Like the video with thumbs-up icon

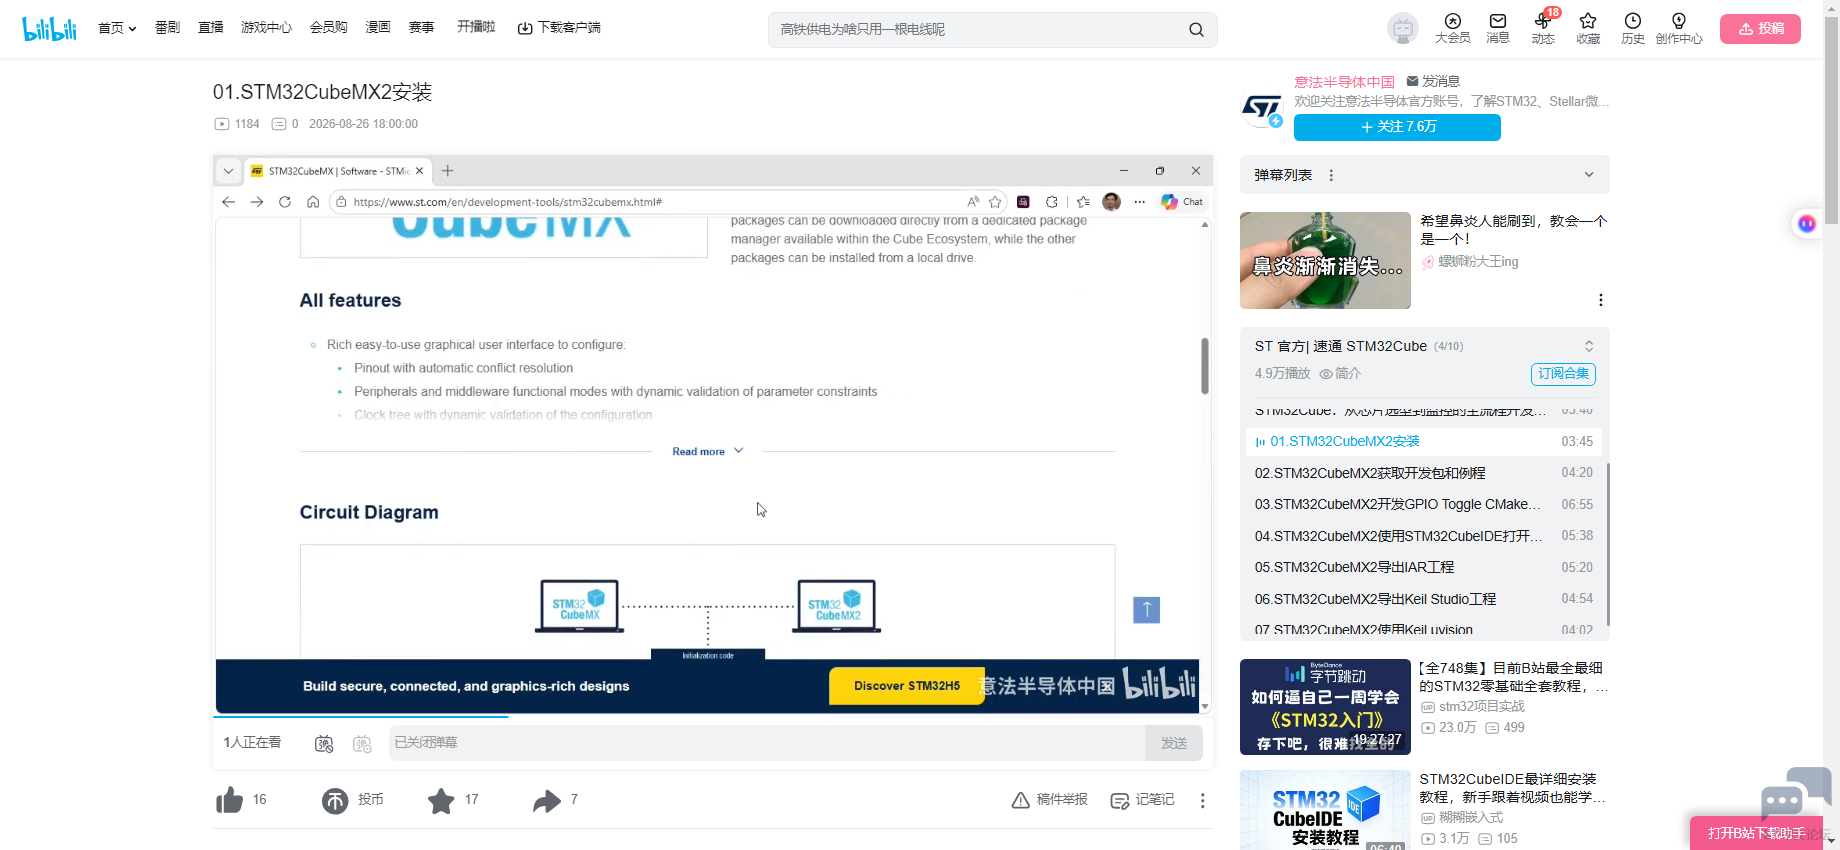click(x=230, y=800)
